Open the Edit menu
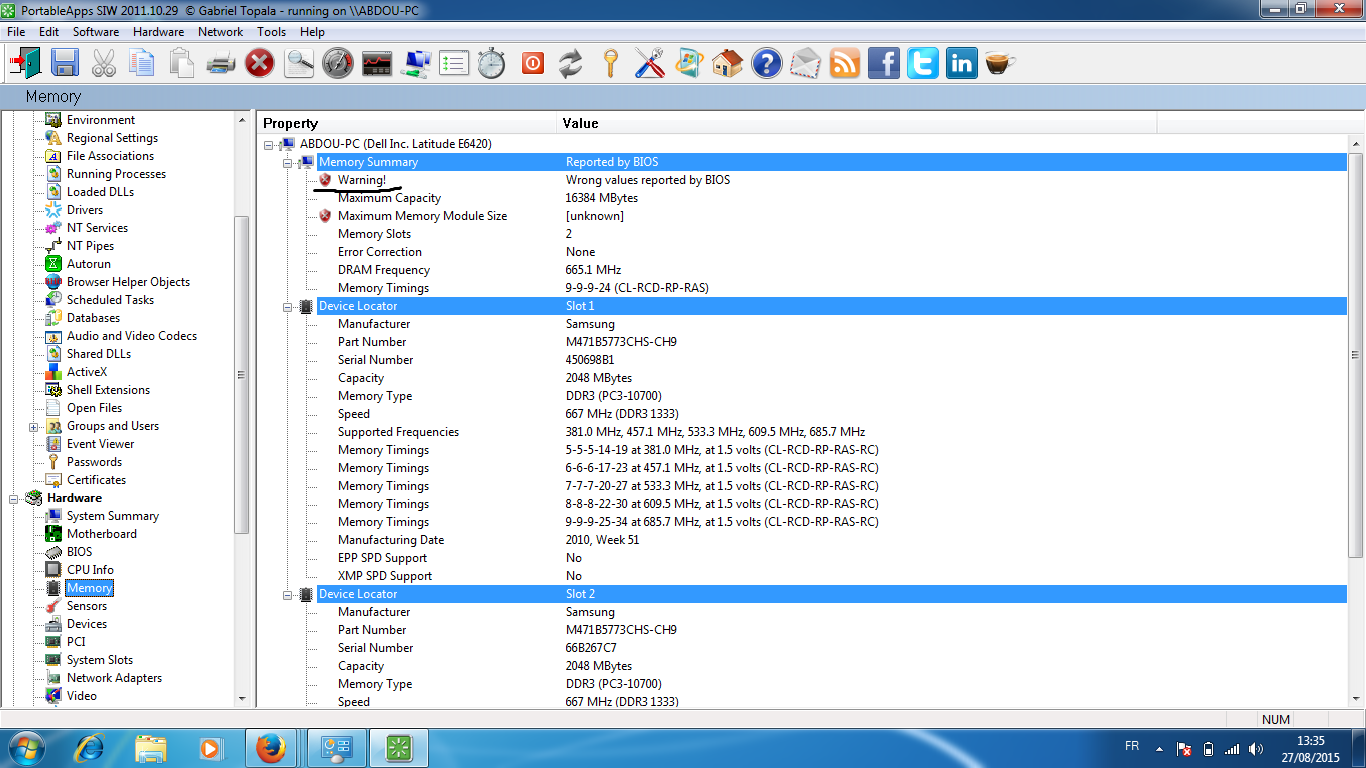 point(49,32)
